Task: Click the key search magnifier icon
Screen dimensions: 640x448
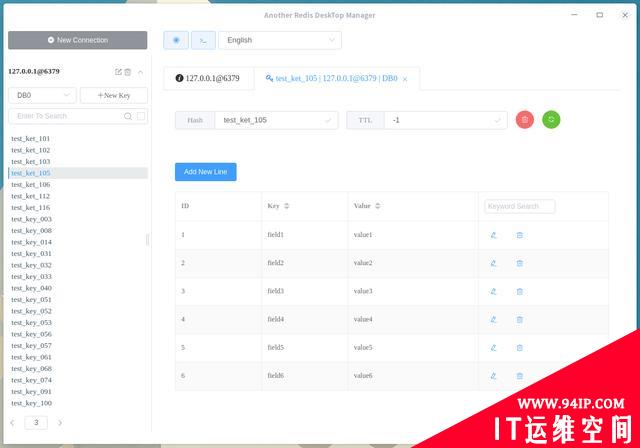Action: (x=128, y=116)
